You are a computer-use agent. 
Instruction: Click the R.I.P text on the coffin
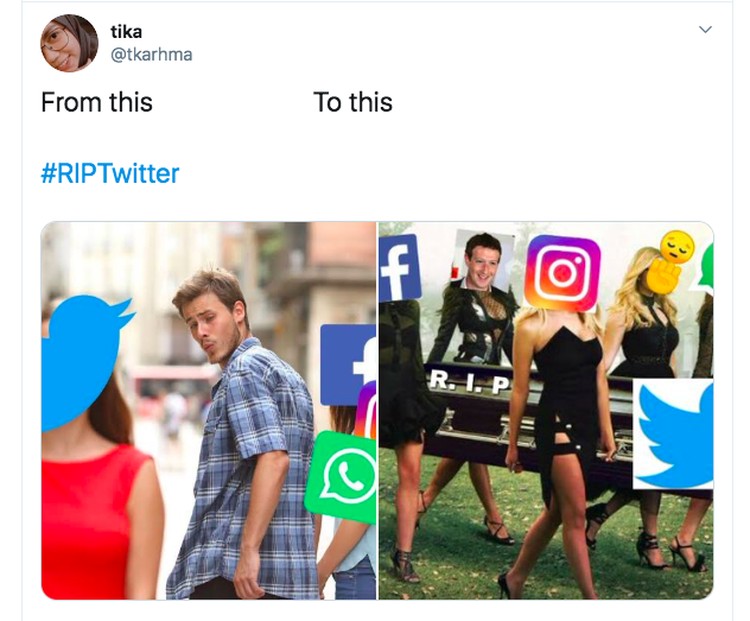coord(468,381)
